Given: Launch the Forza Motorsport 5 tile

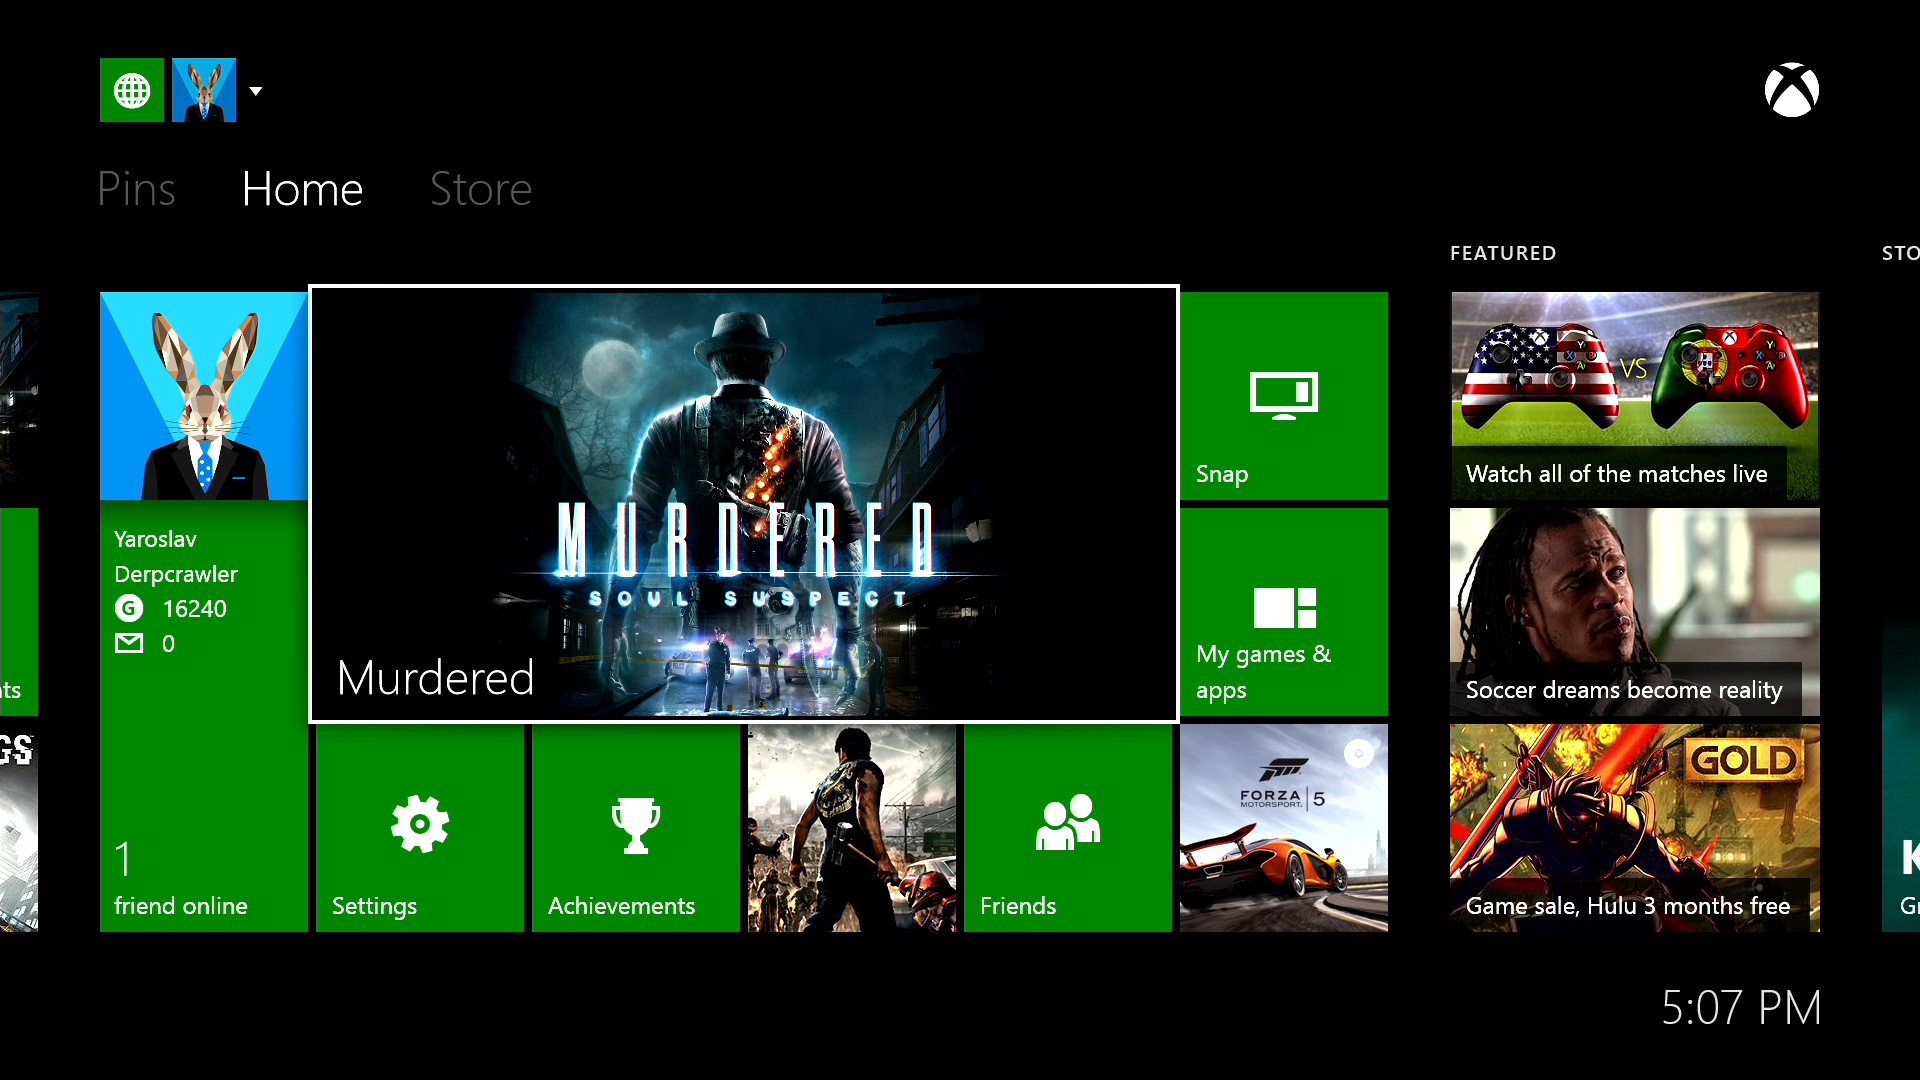Looking at the screenshot, I should [1284, 828].
